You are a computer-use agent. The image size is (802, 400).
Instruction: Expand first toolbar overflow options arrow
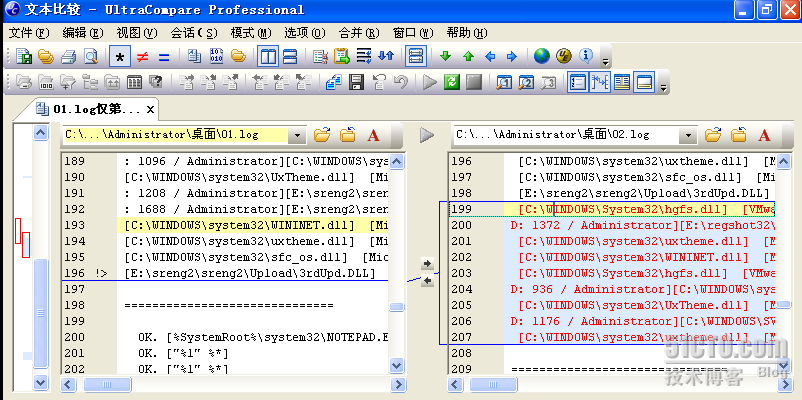605,62
